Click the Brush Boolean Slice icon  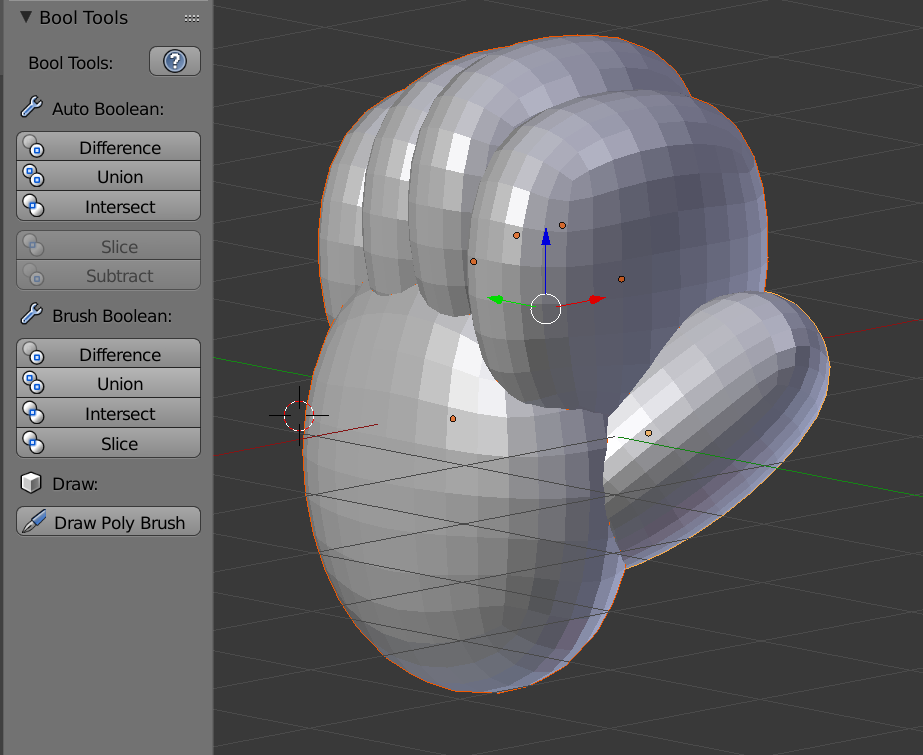(32, 443)
